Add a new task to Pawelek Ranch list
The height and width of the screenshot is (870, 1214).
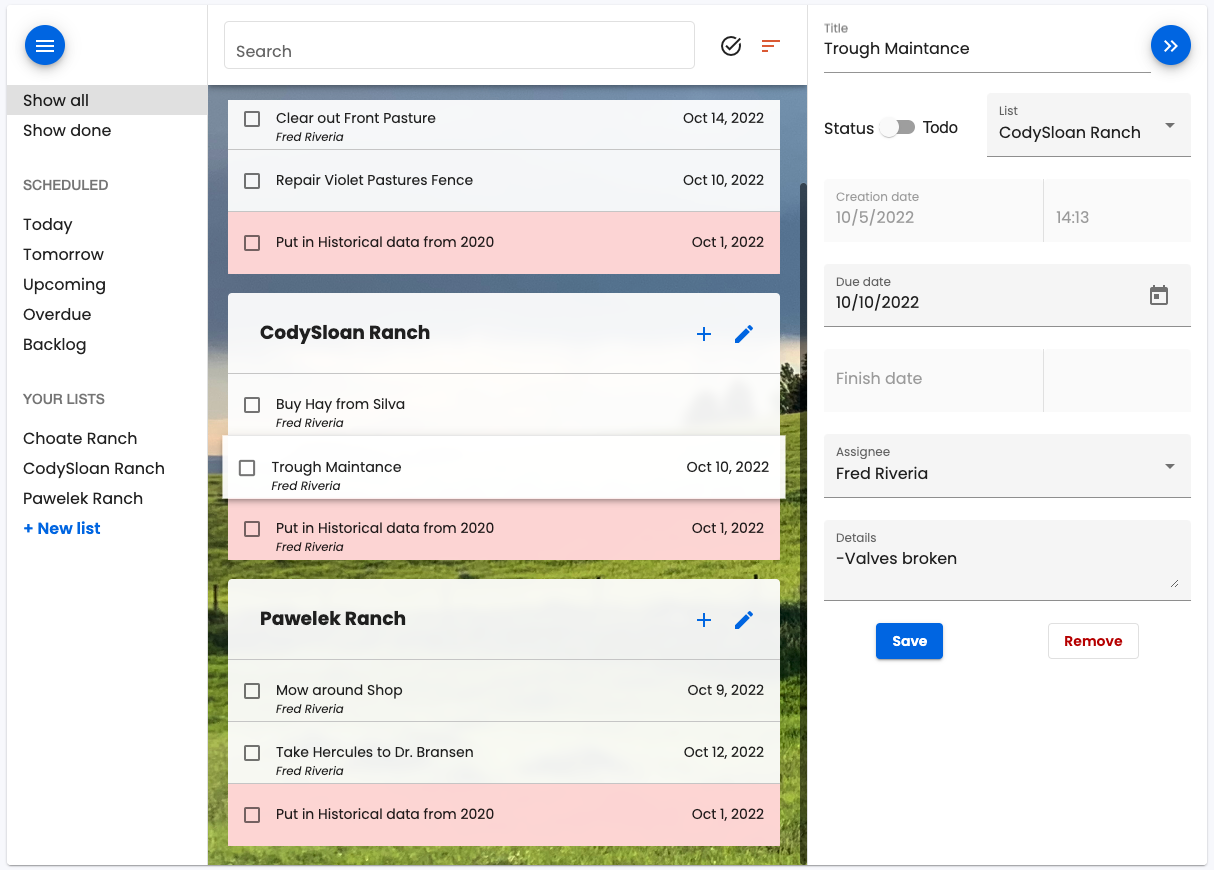703,620
